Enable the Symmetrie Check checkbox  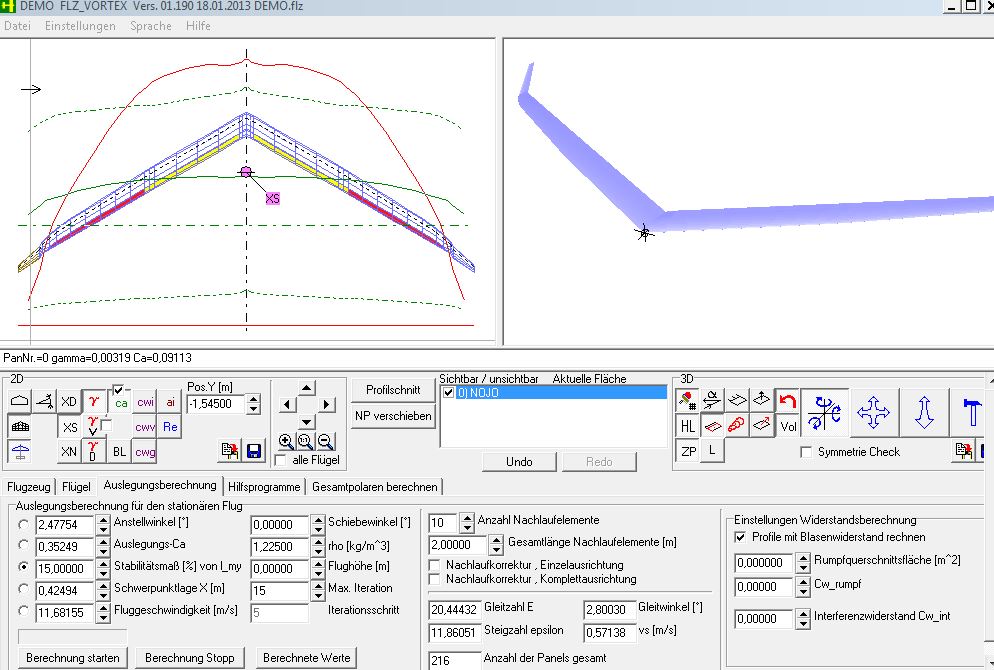[x=807, y=452]
